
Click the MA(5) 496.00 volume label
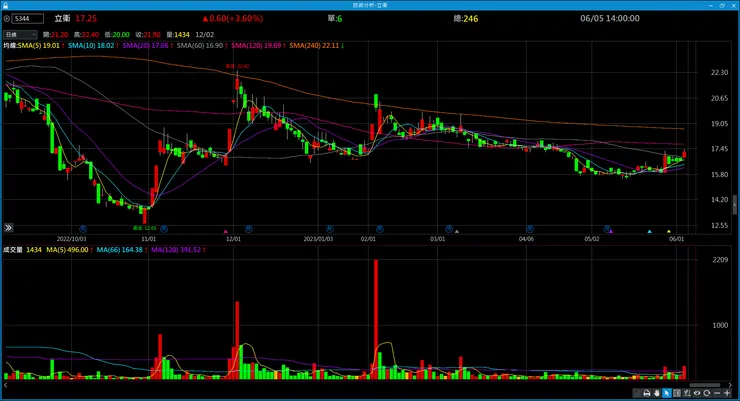tap(69, 250)
